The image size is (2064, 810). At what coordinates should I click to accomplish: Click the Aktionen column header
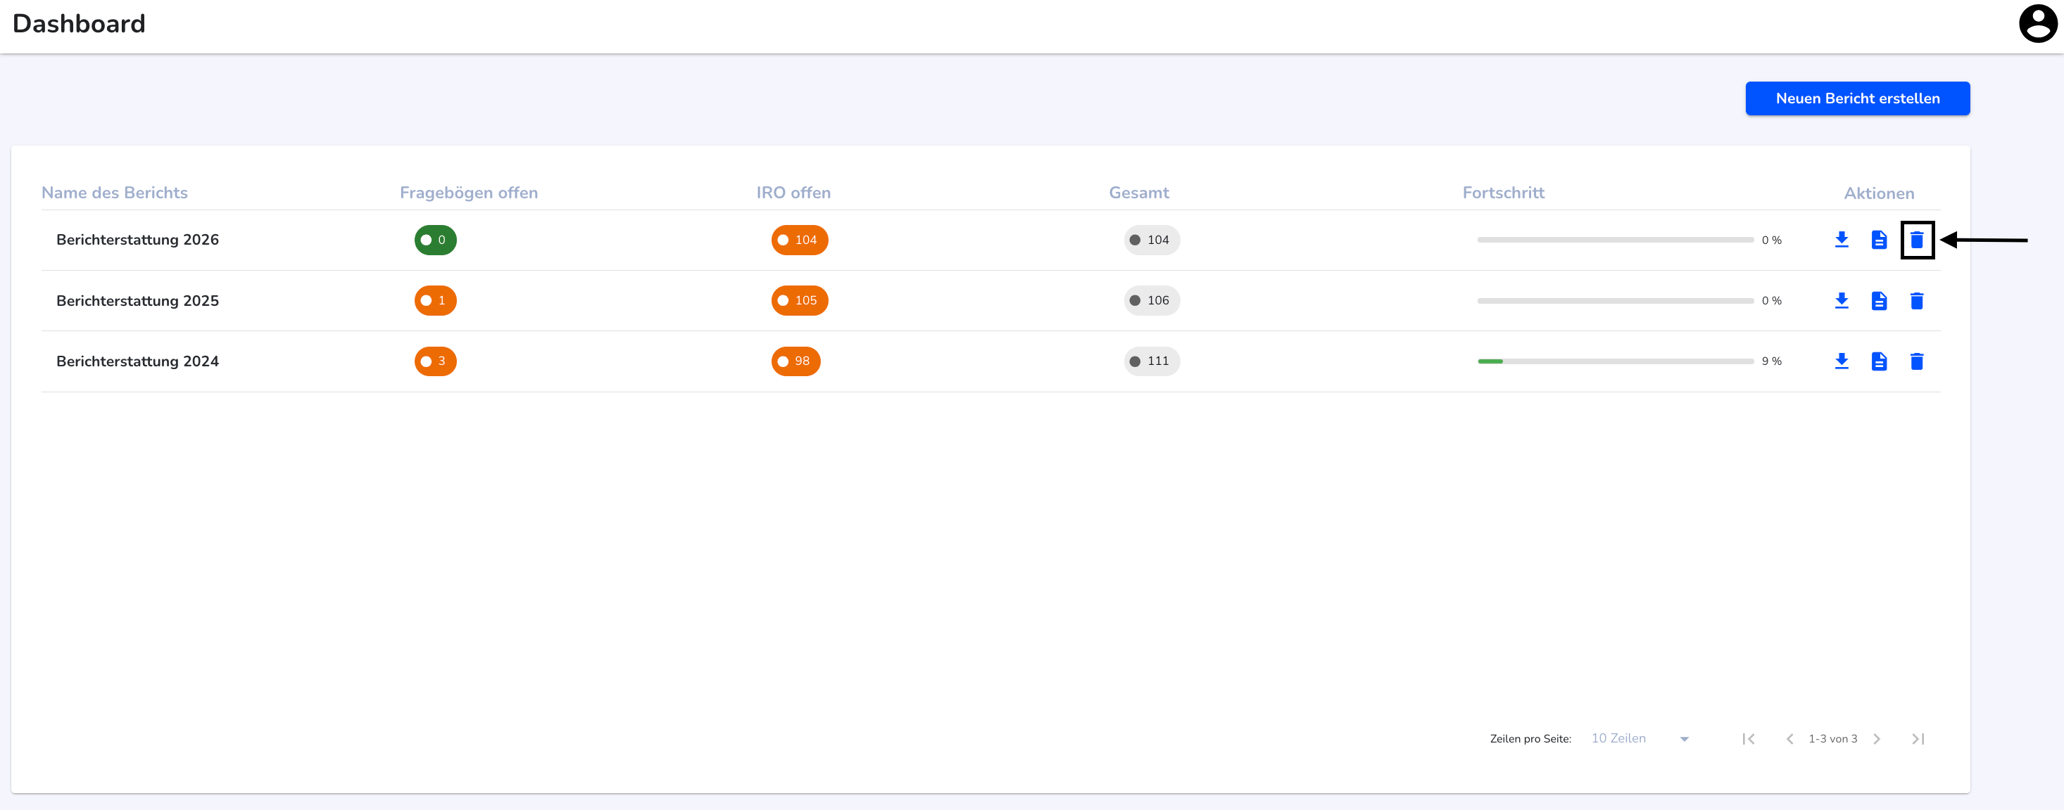tap(1879, 193)
